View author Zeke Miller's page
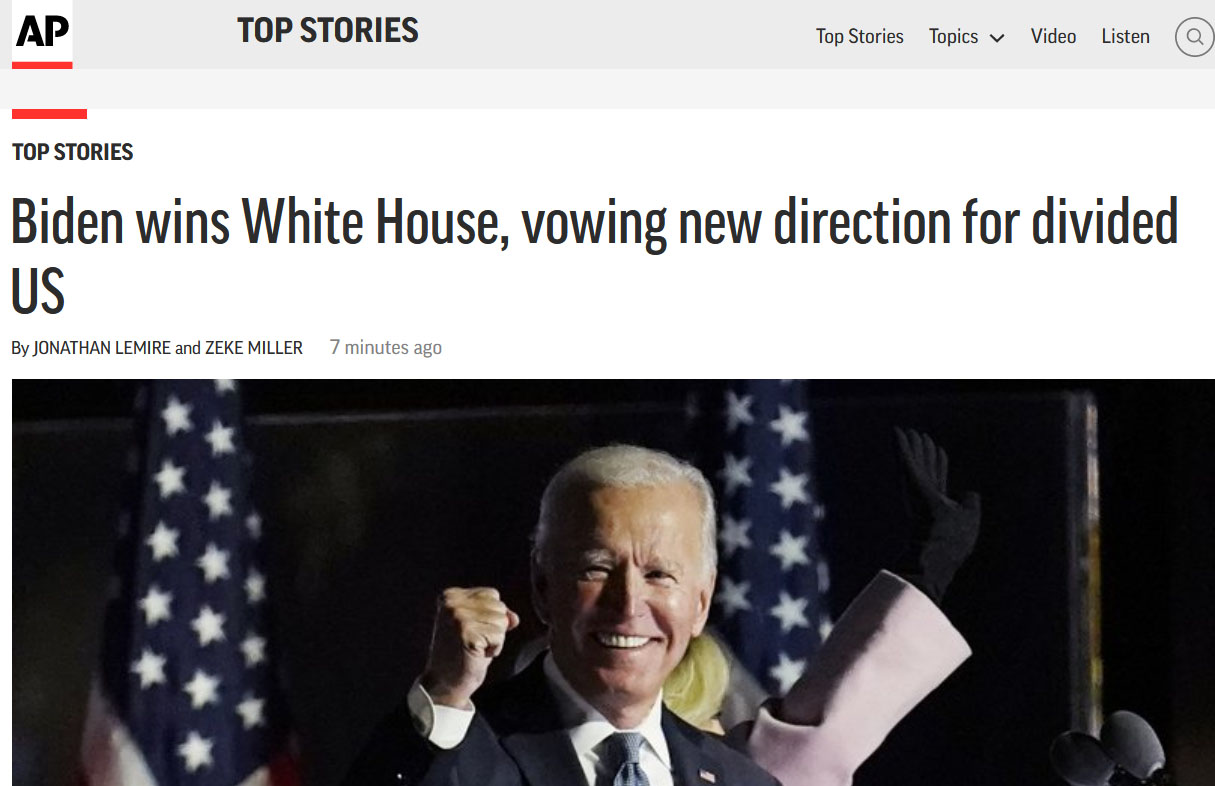The image size is (1215, 786). 254,348
